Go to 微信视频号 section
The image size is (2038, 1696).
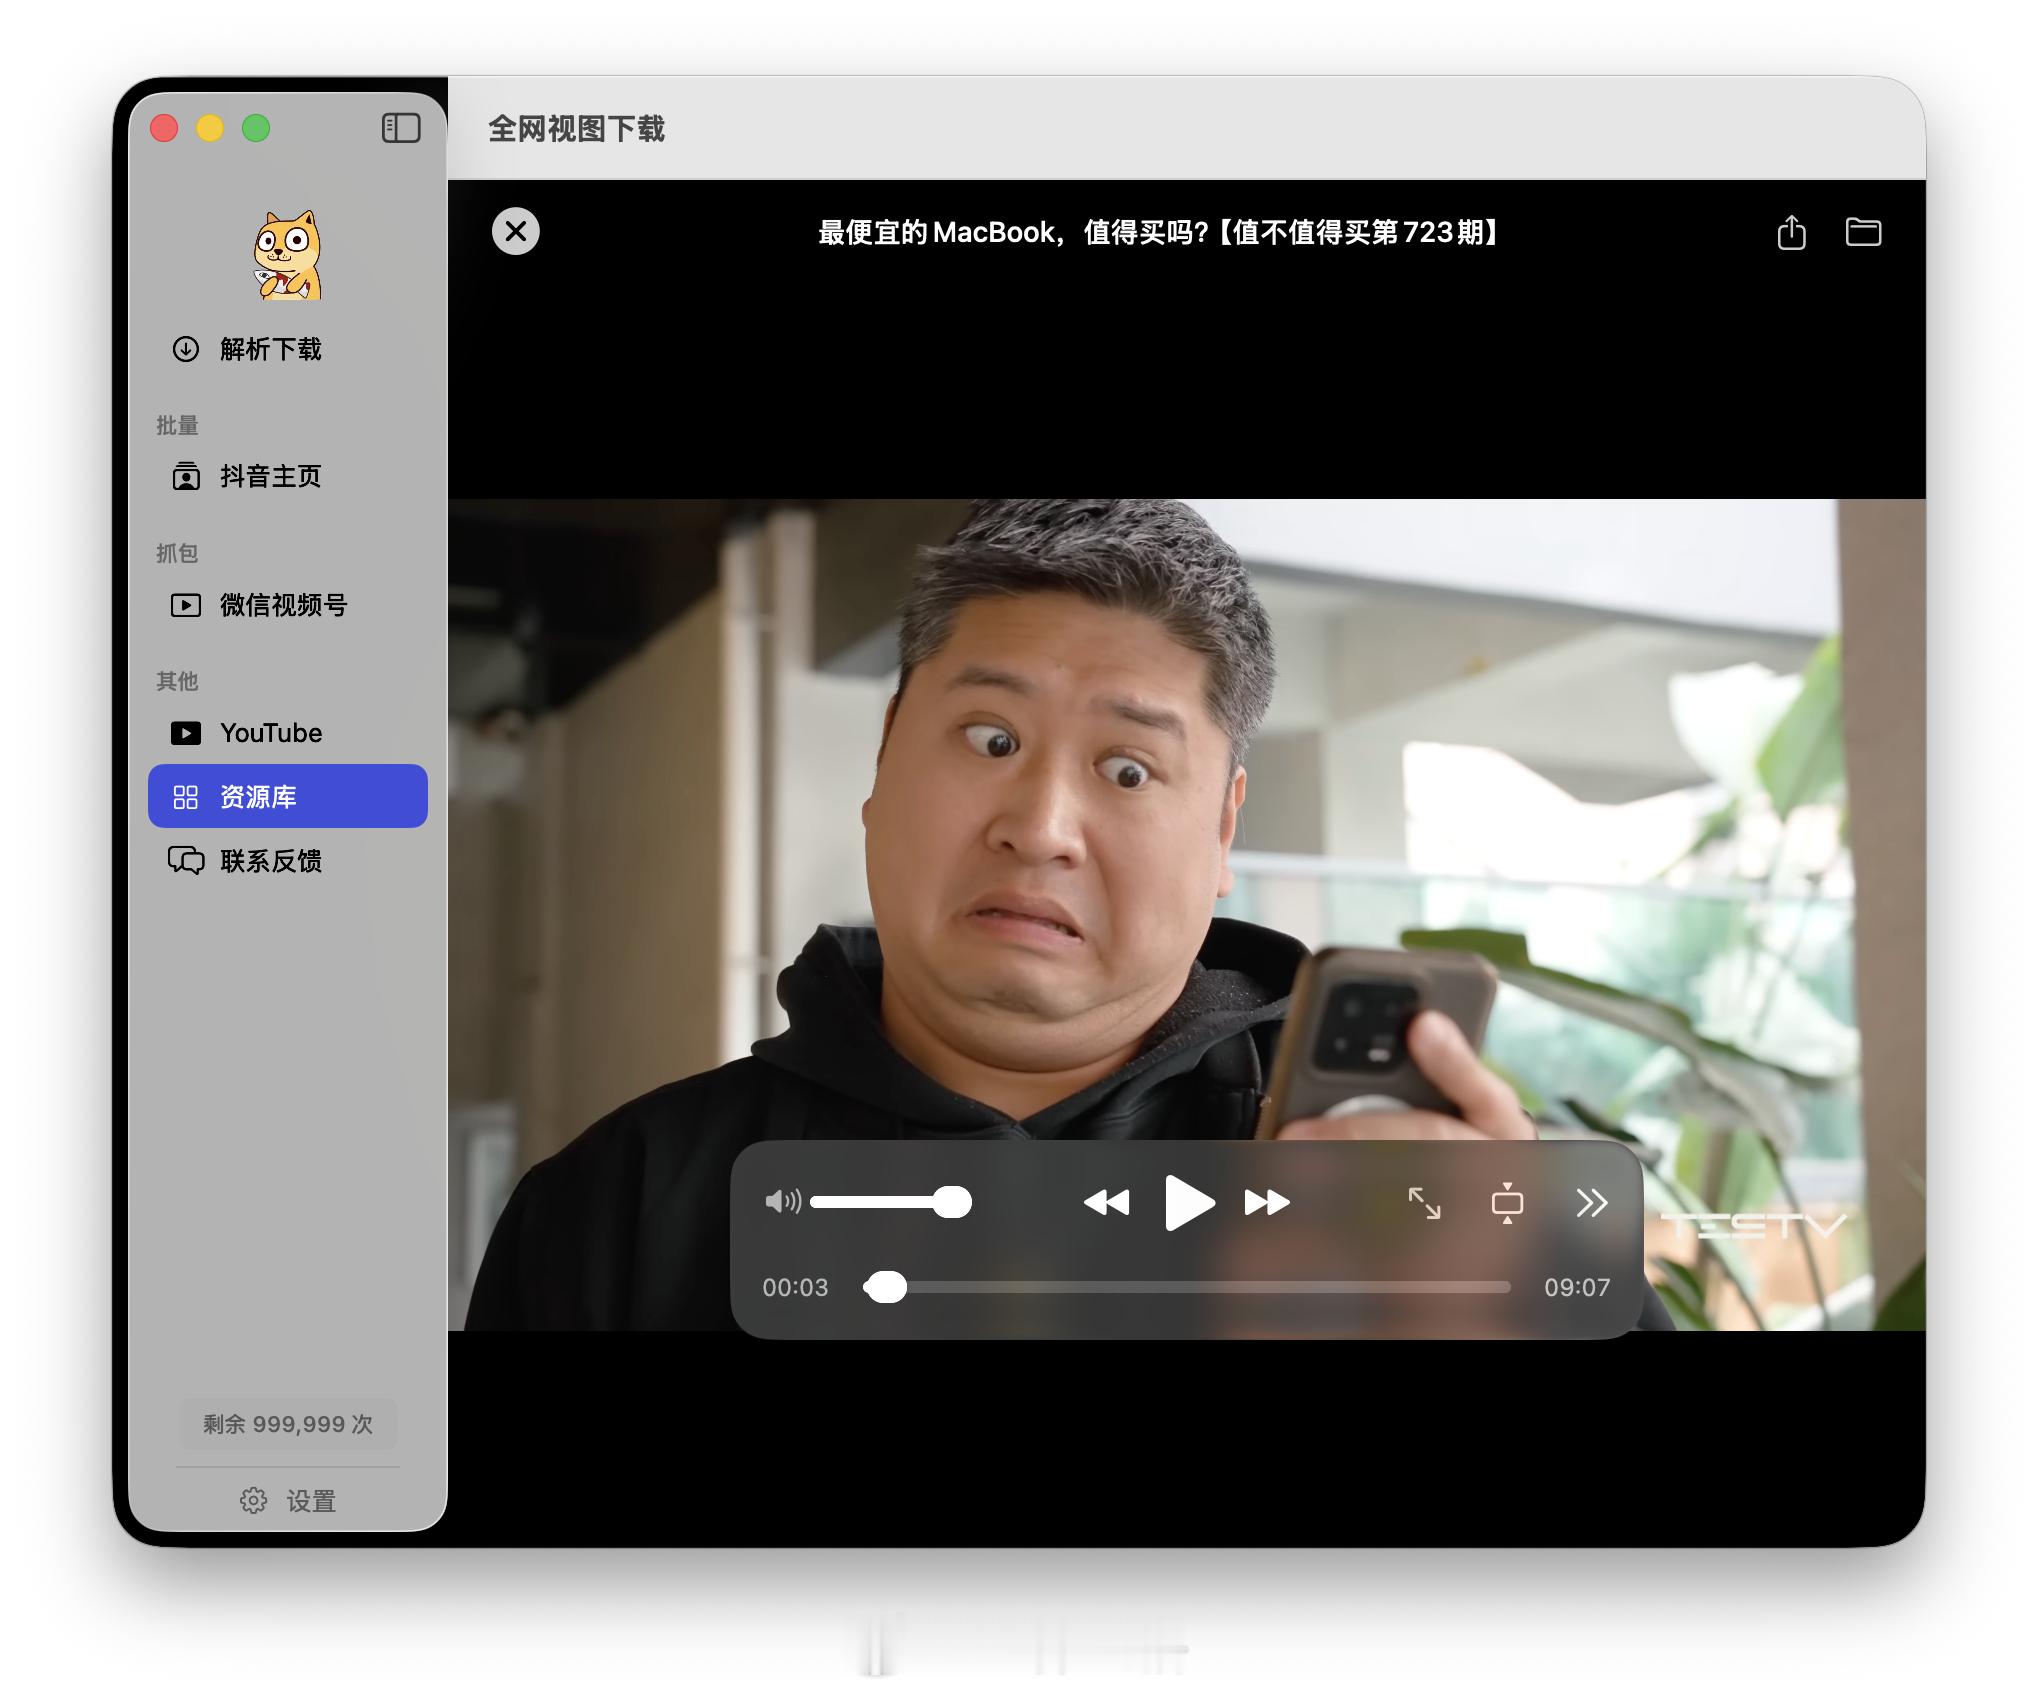click(282, 605)
